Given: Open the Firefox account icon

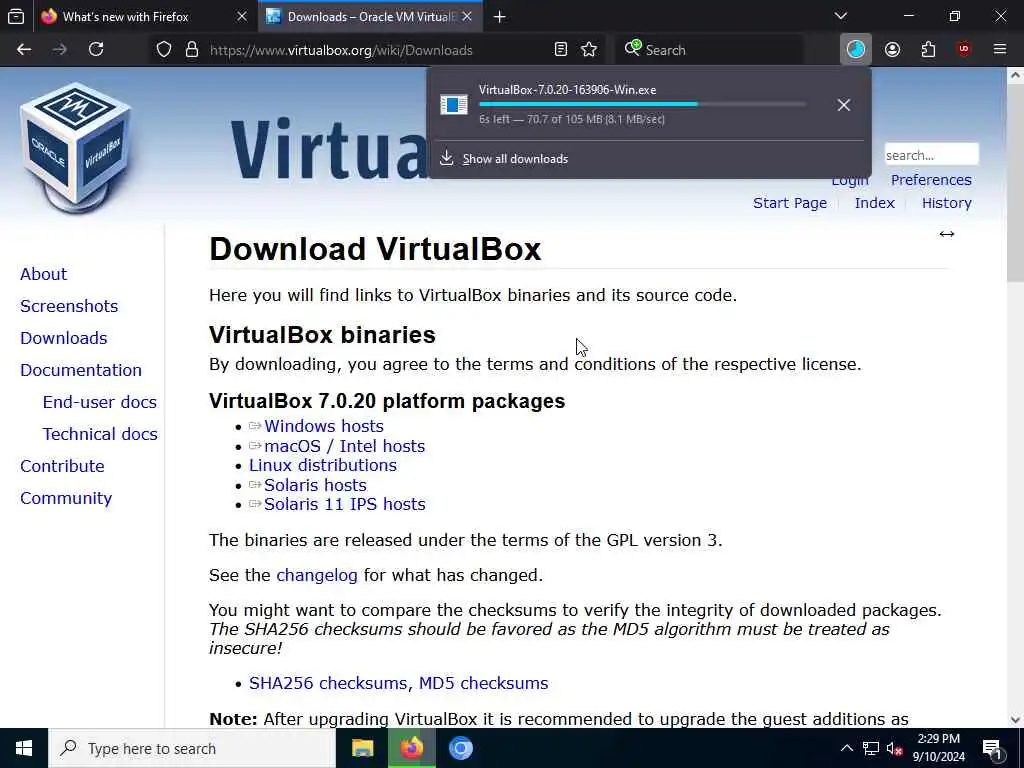Looking at the screenshot, I should point(892,50).
